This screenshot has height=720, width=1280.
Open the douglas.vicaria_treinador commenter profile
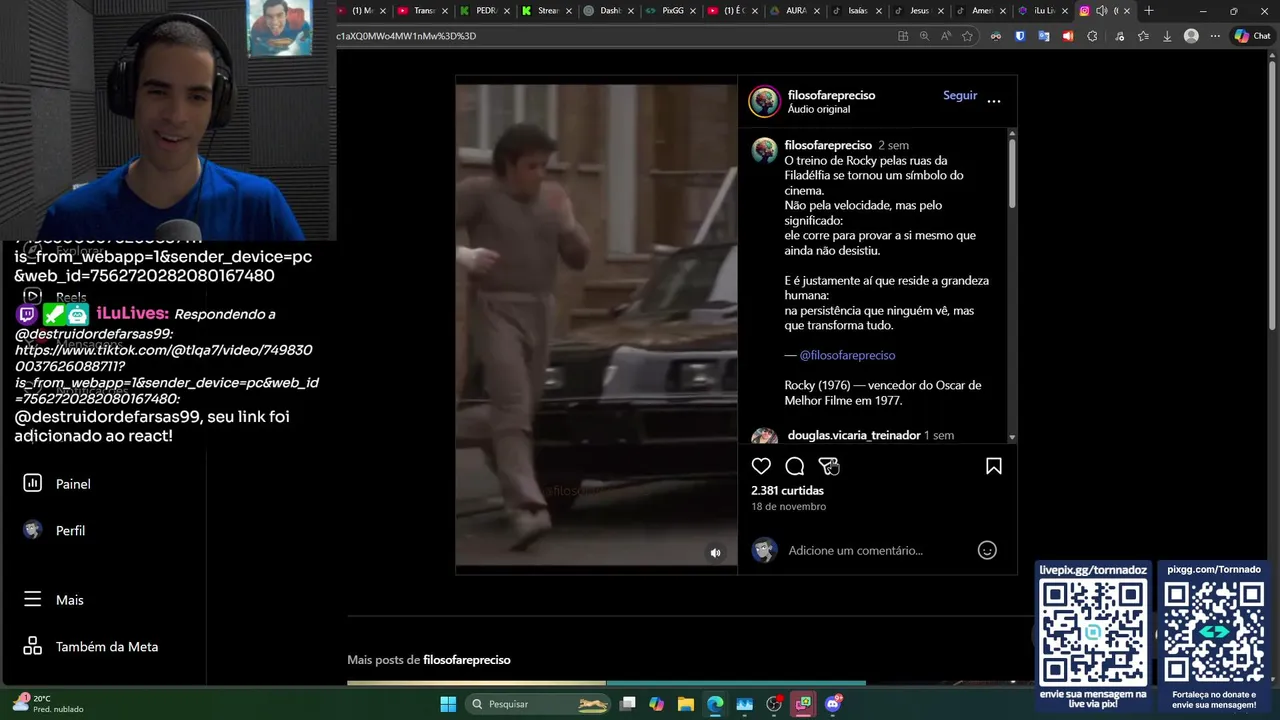pos(853,435)
